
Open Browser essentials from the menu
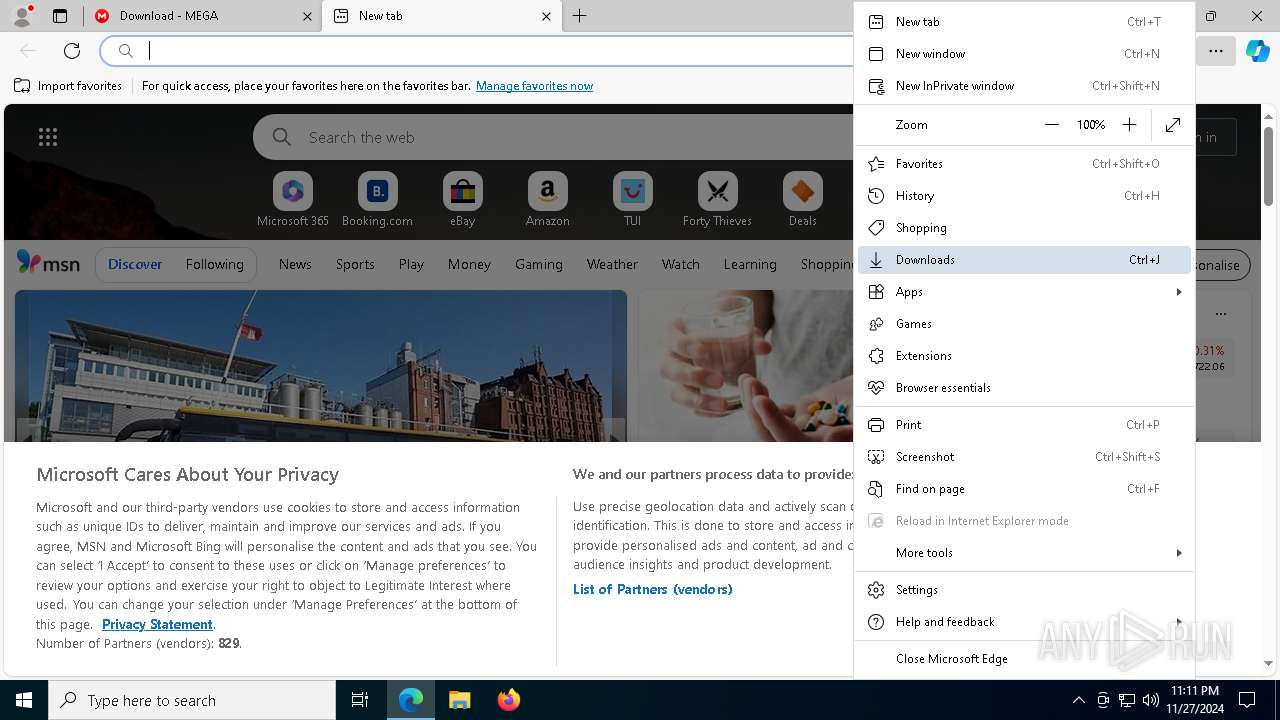coord(1024,388)
